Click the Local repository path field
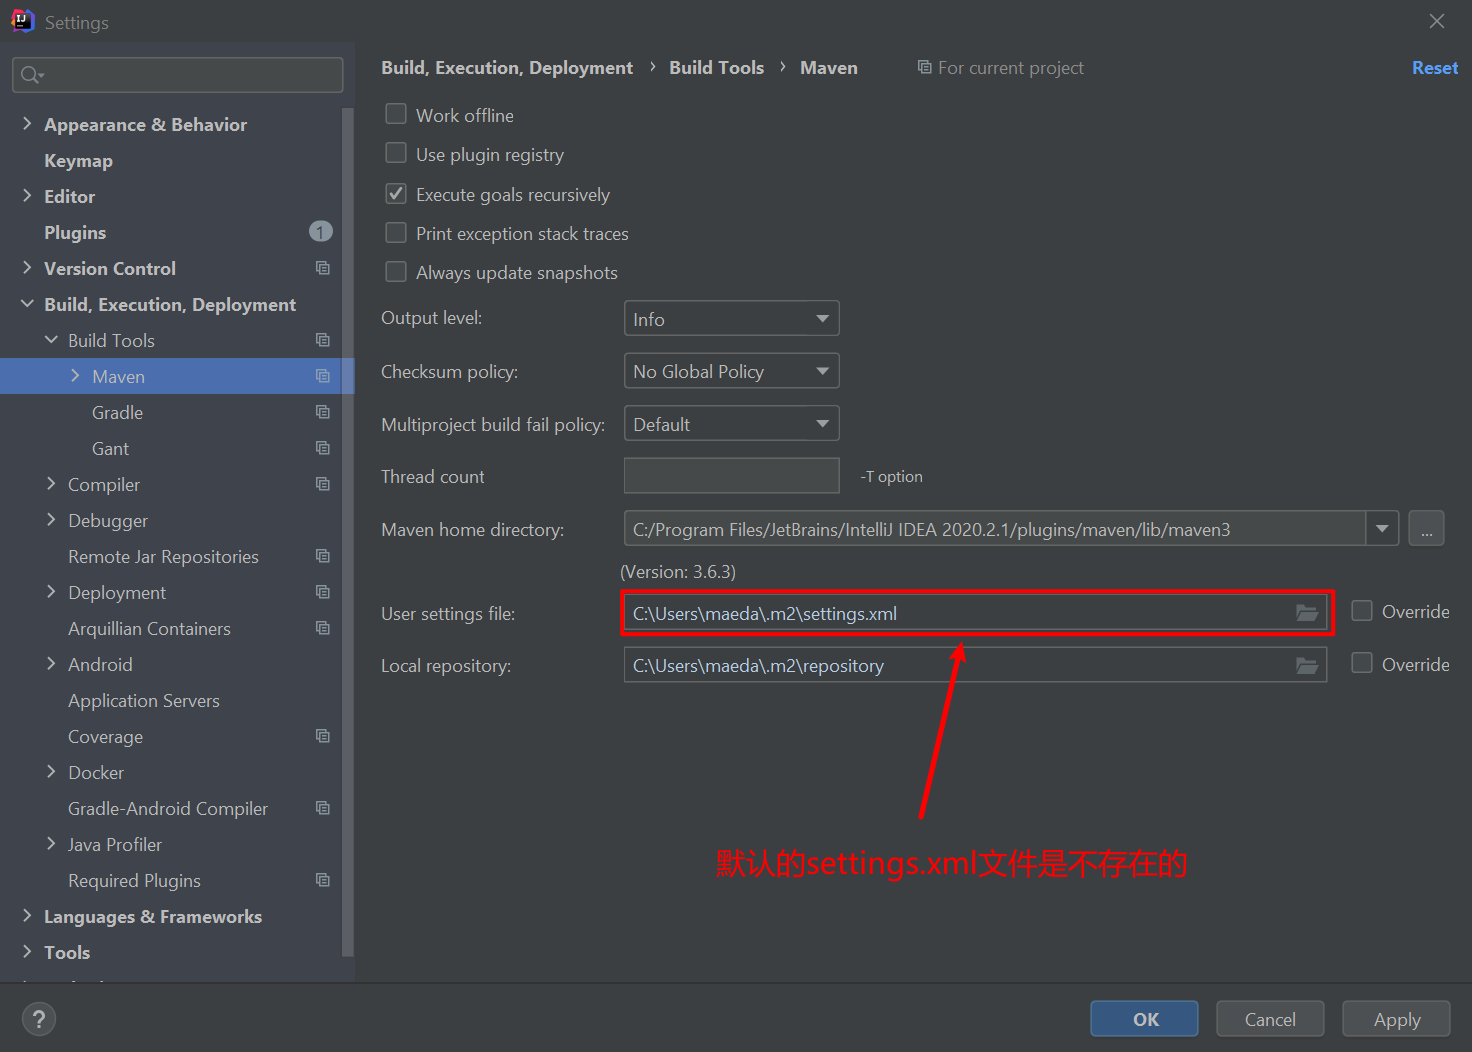Viewport: 1472px width, 1052px height. [x=975, y=665]
